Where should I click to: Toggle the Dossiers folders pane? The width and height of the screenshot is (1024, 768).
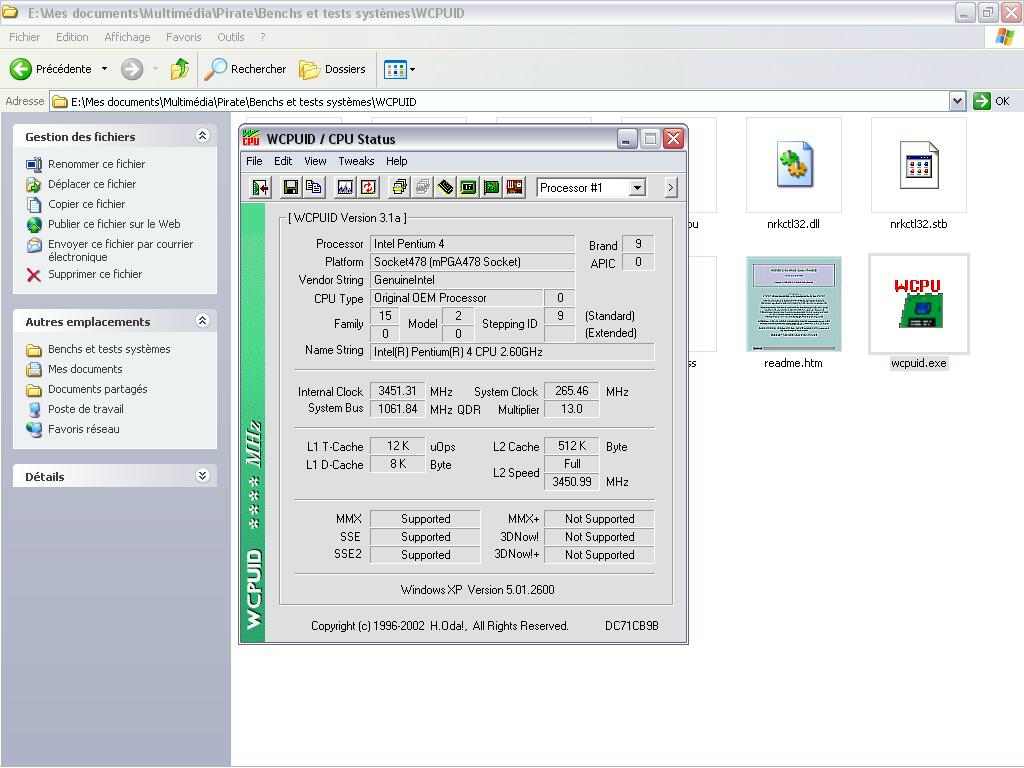coord(332,69)
